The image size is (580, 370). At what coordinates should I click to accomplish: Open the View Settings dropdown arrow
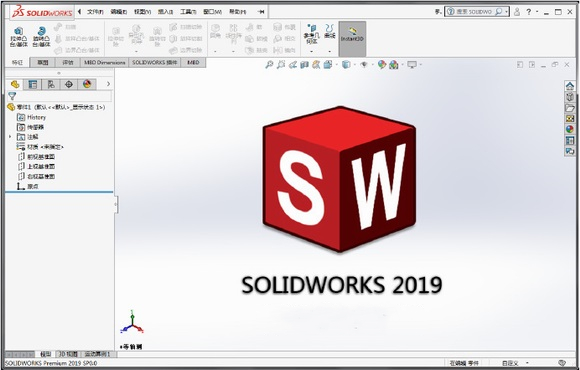(421, 65)
